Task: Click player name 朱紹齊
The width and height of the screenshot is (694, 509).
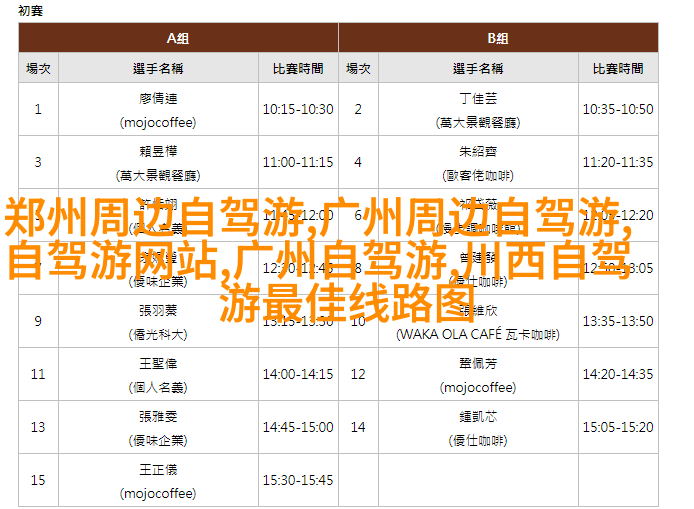Action: [x=478, y=152]
